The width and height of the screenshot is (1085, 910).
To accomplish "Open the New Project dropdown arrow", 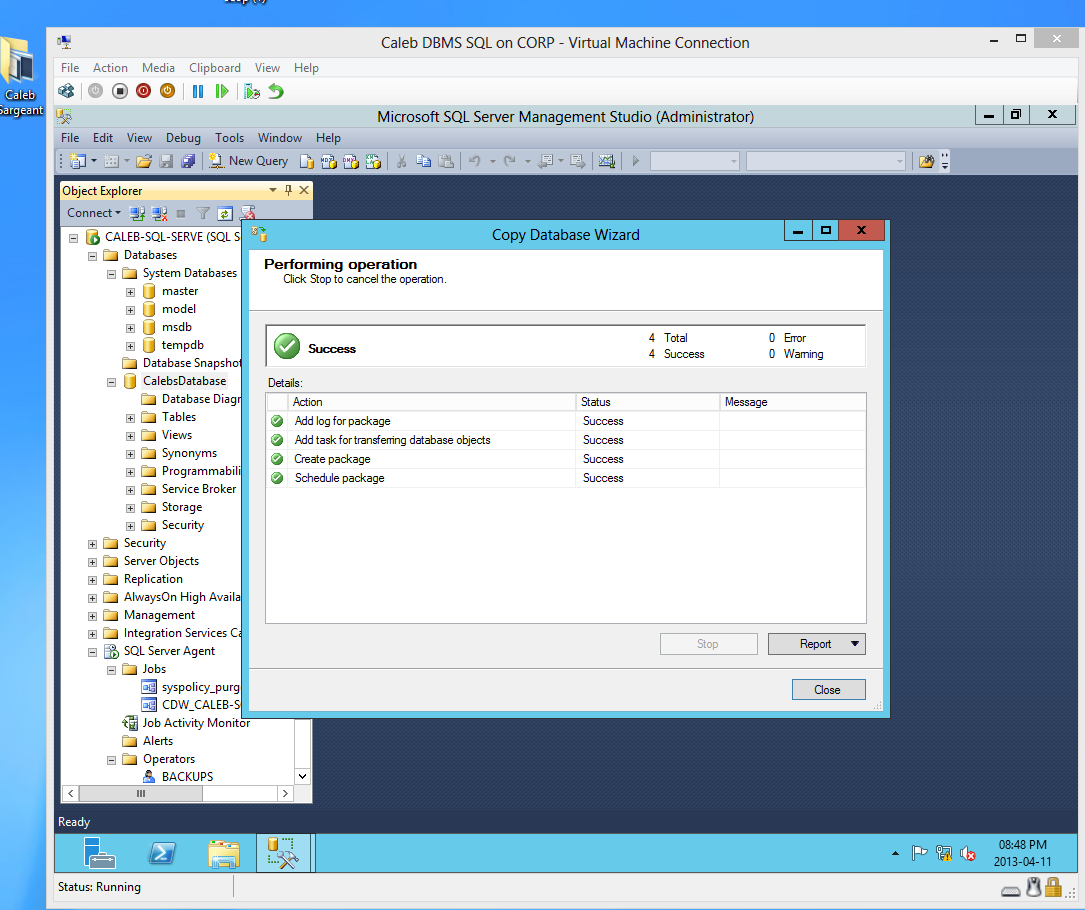I will pyautogui.click(x=93, y=161).
